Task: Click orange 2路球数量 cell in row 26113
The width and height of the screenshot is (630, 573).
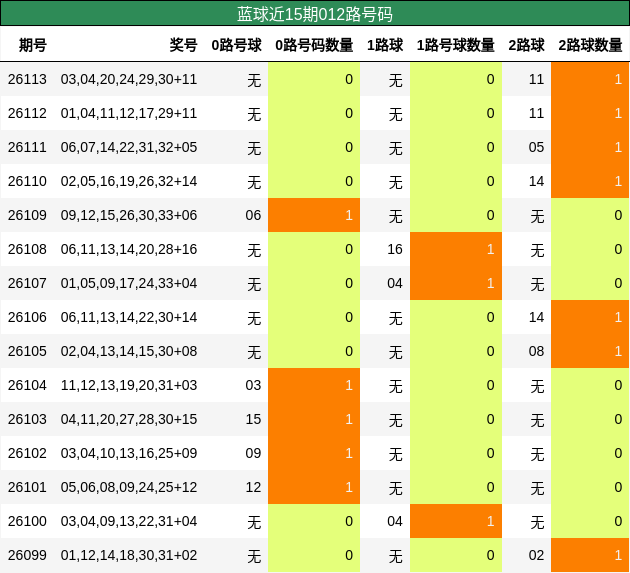Action: [x=590, y=79]
